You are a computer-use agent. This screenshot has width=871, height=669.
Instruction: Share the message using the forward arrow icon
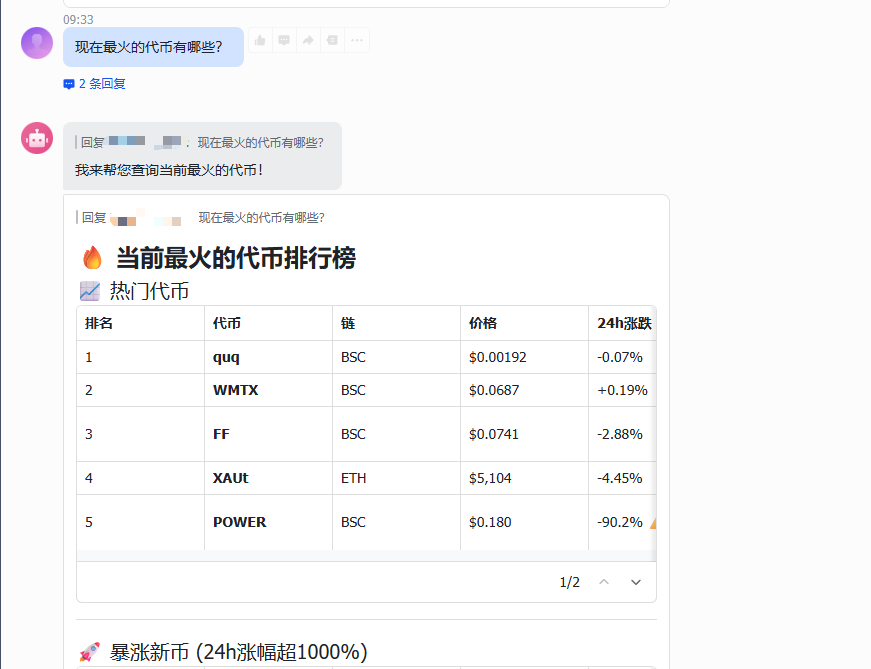[308, 40]
